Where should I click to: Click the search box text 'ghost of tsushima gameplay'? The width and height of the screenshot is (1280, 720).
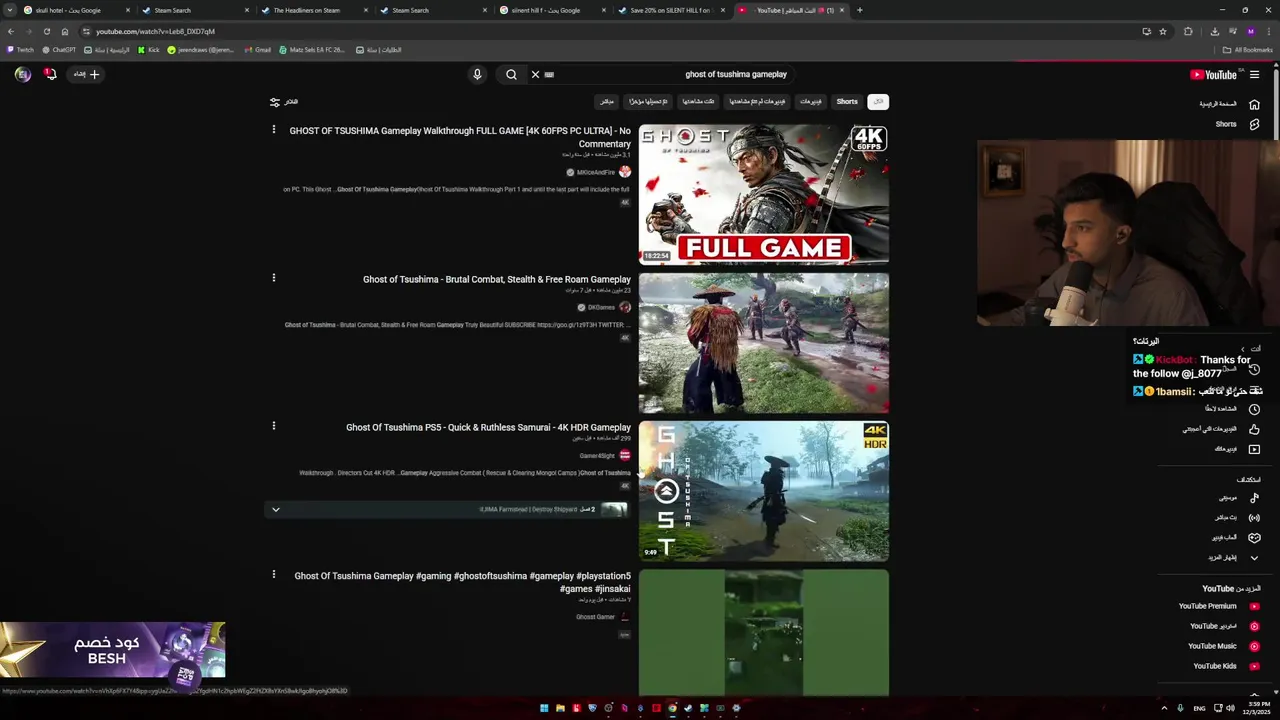pos(736,74)
